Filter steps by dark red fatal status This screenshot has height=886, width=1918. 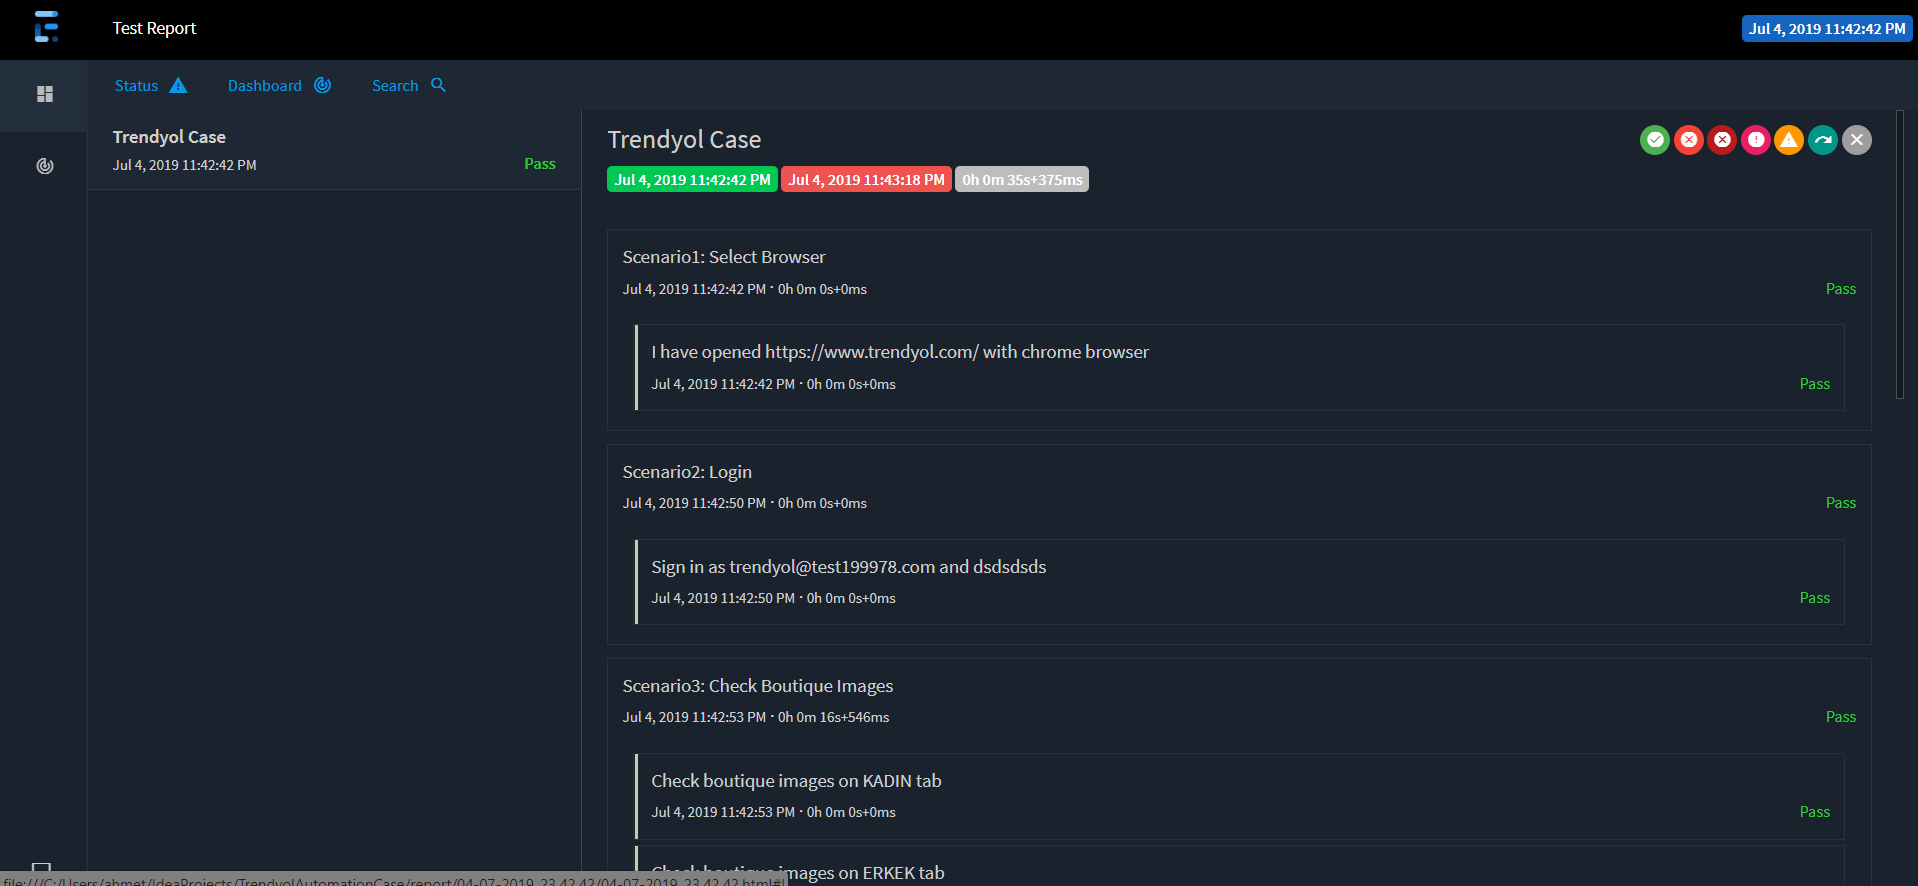[1722, 140]
